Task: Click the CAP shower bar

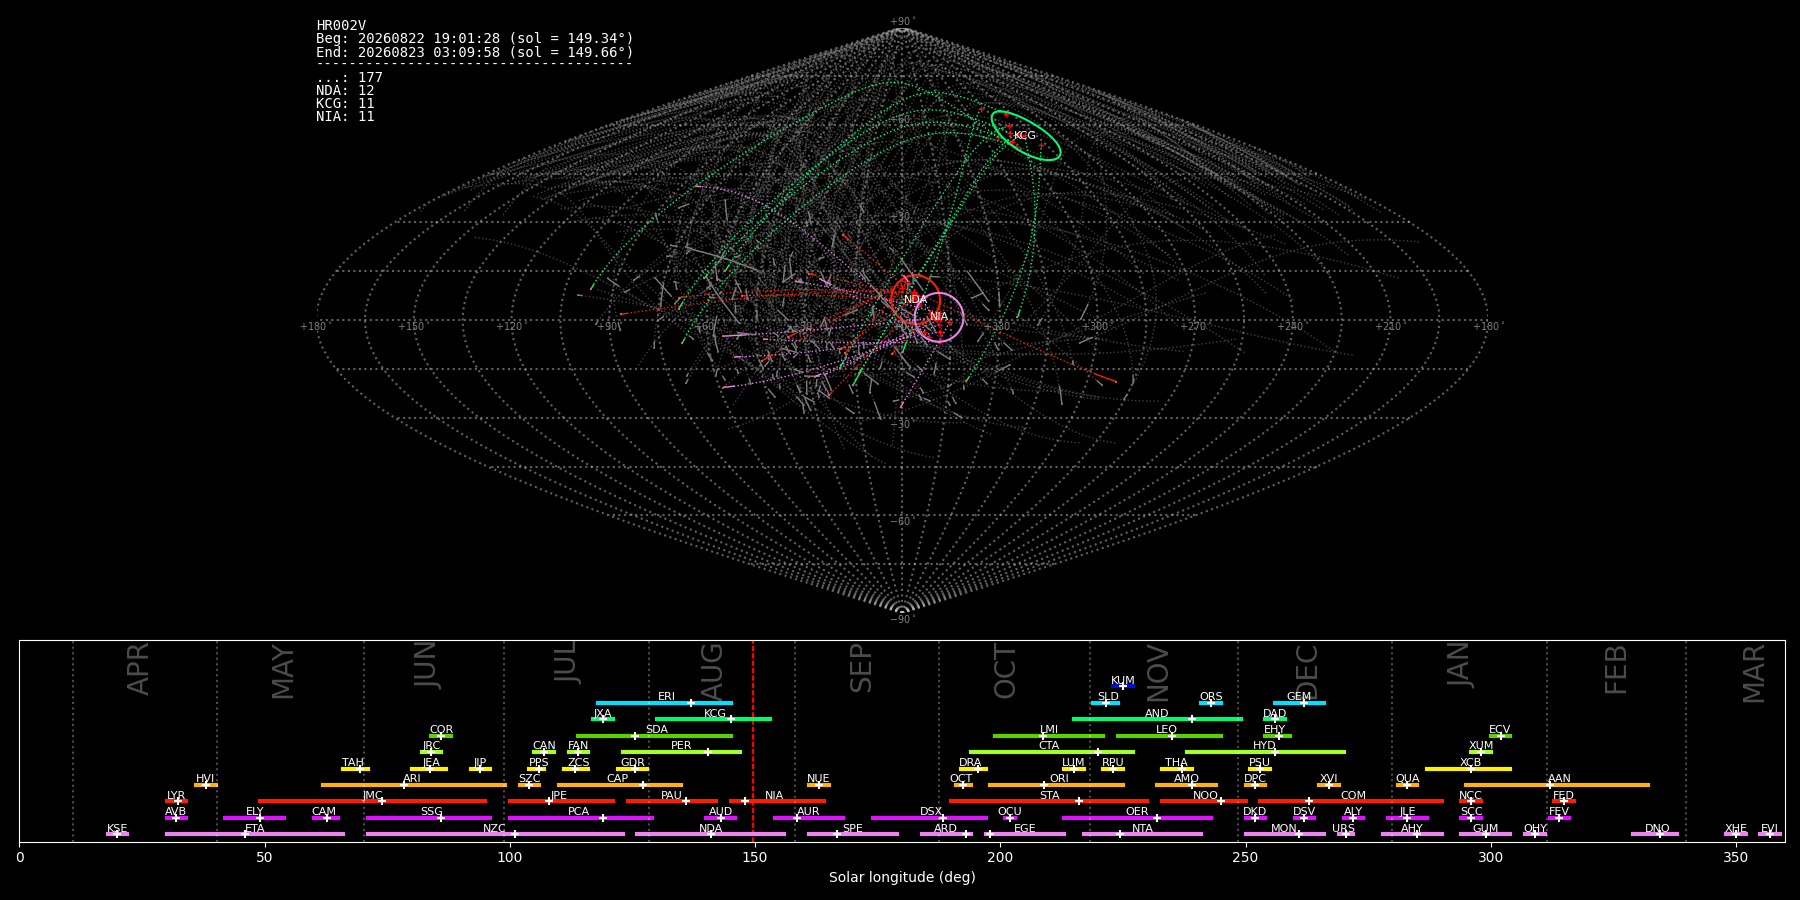Action: click(620, 785)
